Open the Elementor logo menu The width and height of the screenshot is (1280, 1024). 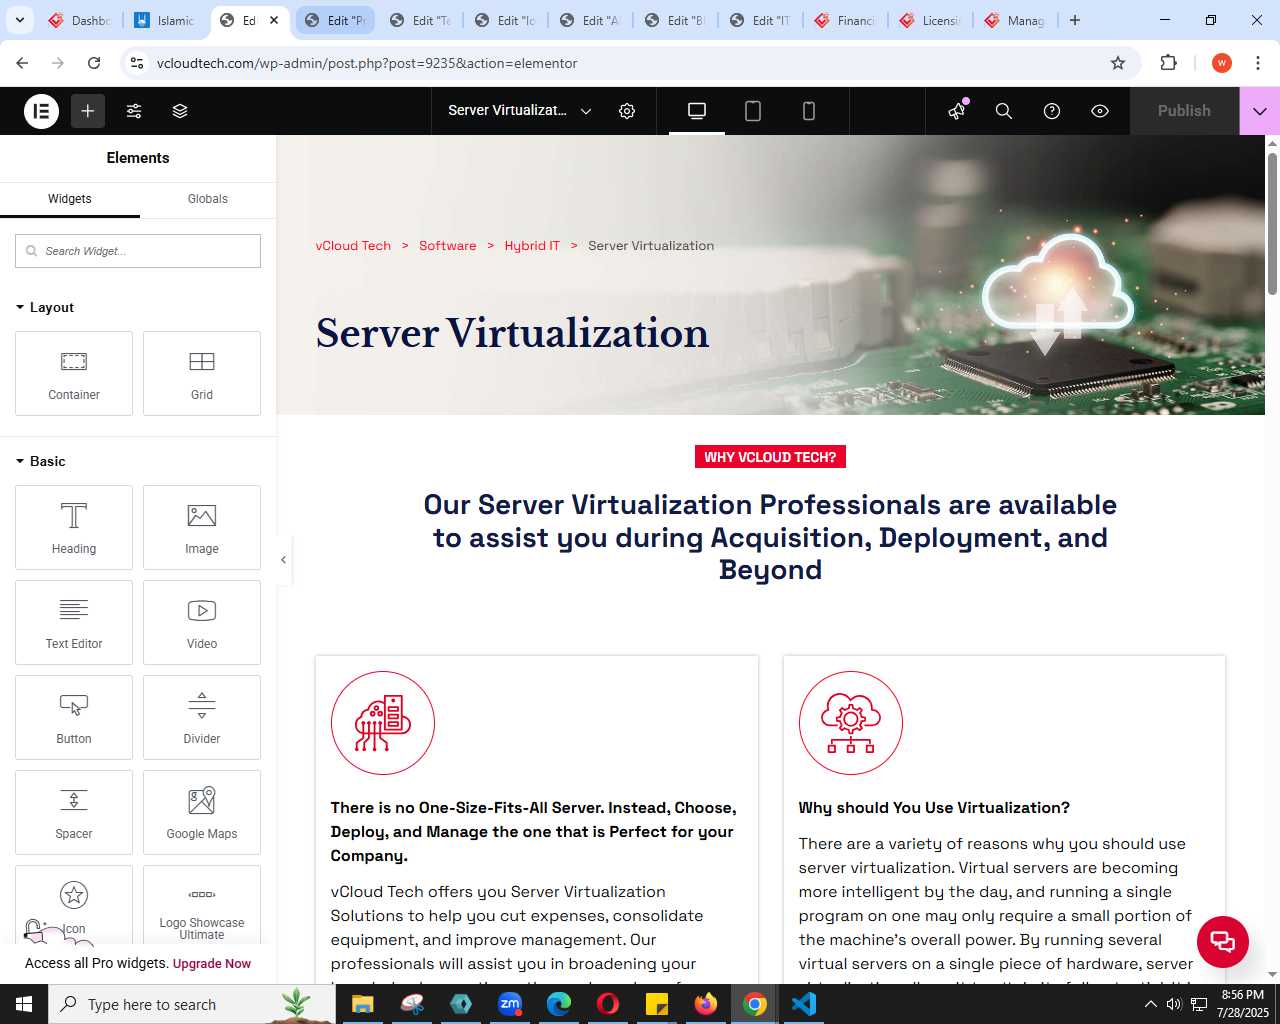[x=42, y=111]
